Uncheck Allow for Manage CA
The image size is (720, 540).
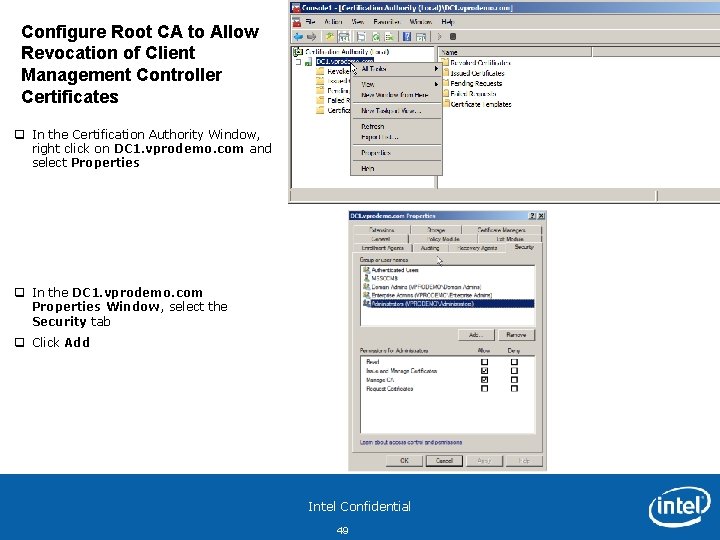coord(484,380)
